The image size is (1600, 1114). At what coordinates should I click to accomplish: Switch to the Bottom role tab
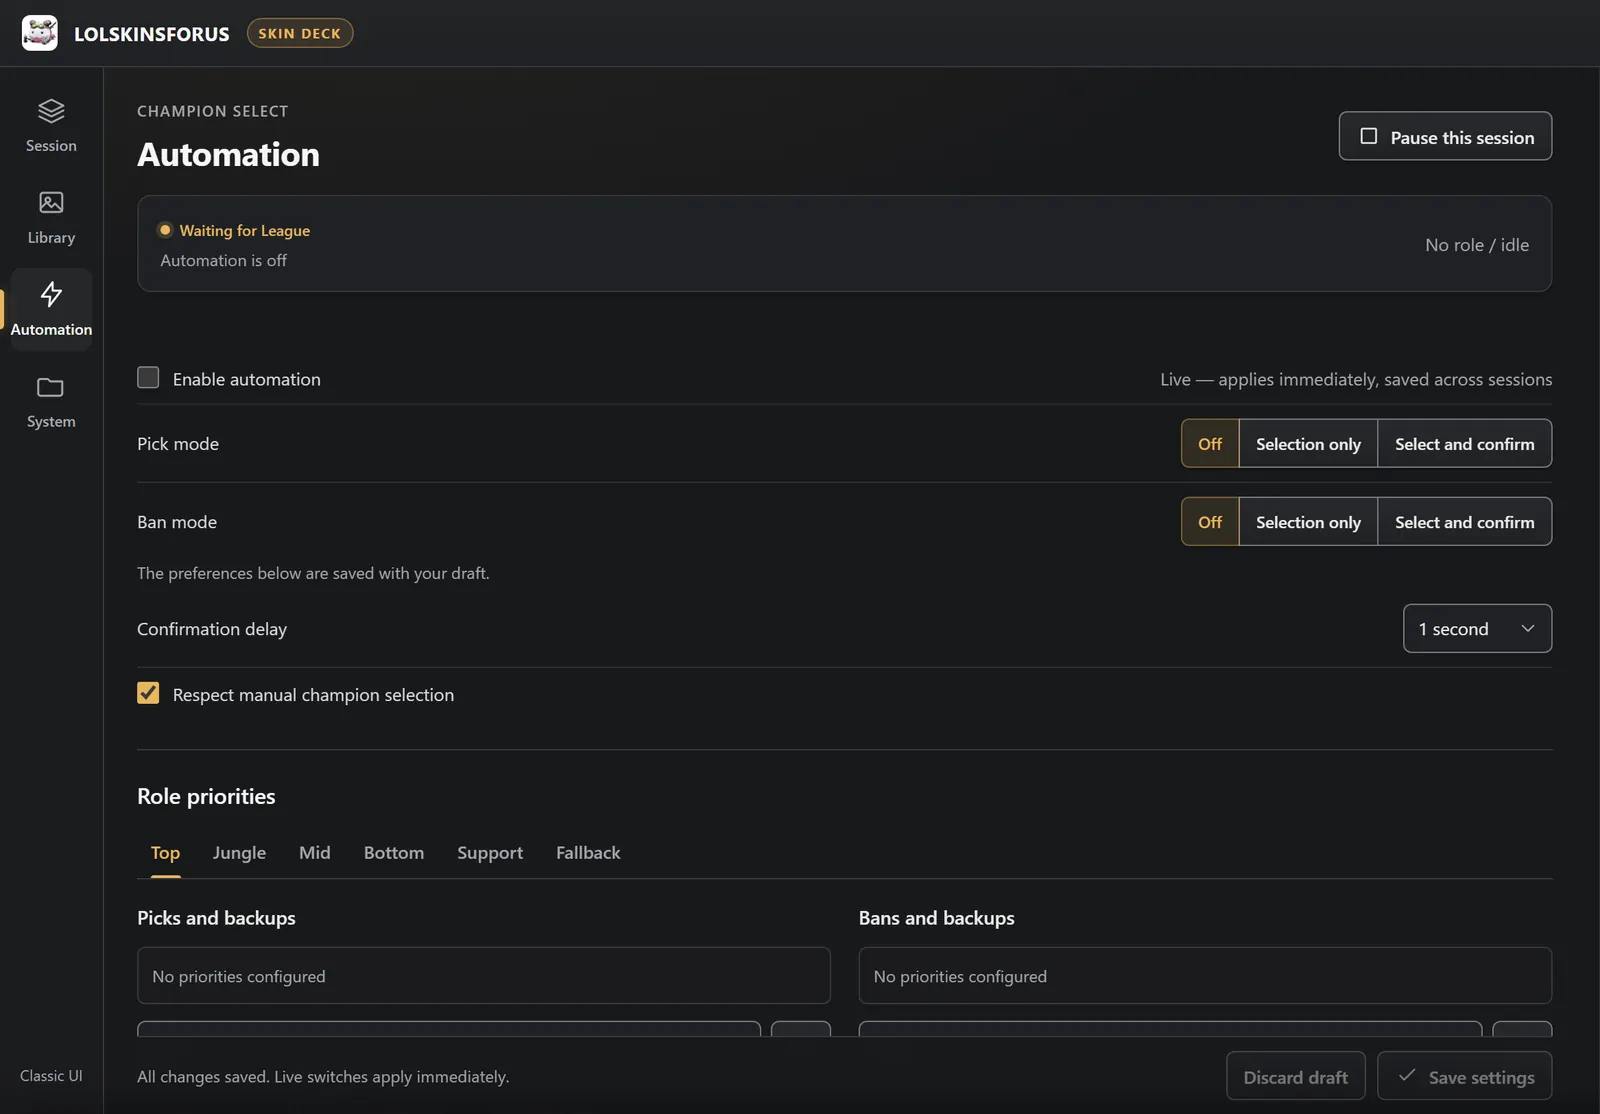click(x=394, y=853)
